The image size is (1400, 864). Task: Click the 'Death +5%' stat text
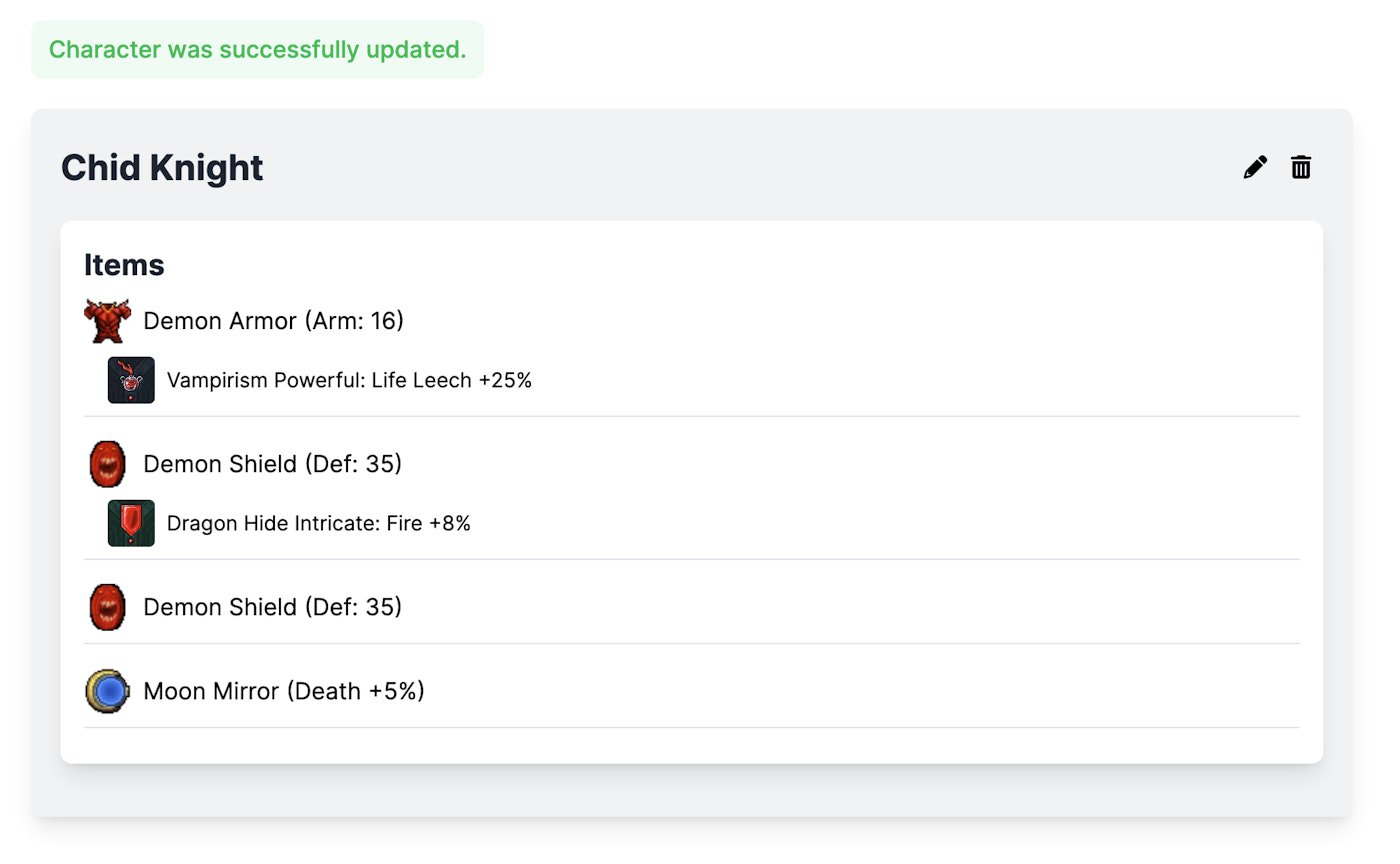[356, 691]
